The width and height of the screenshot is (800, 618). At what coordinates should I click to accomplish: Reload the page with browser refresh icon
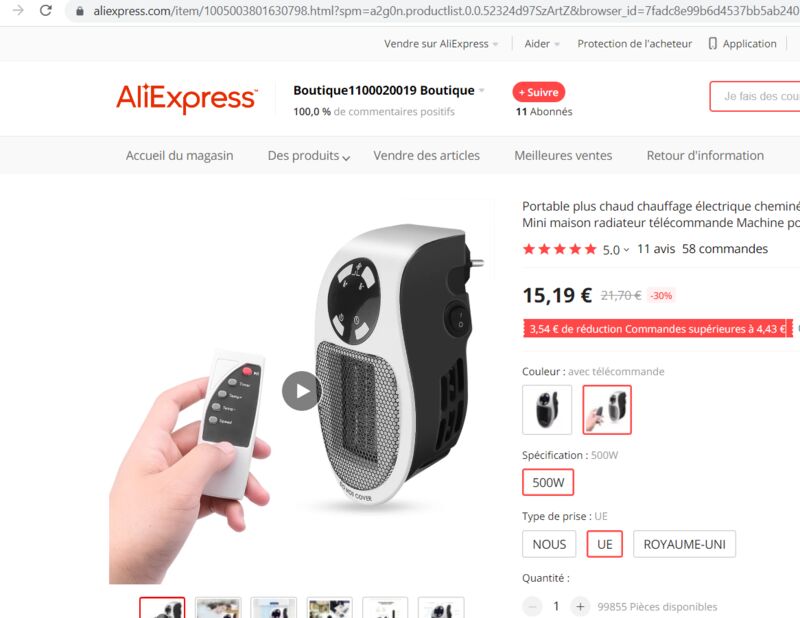45,10
